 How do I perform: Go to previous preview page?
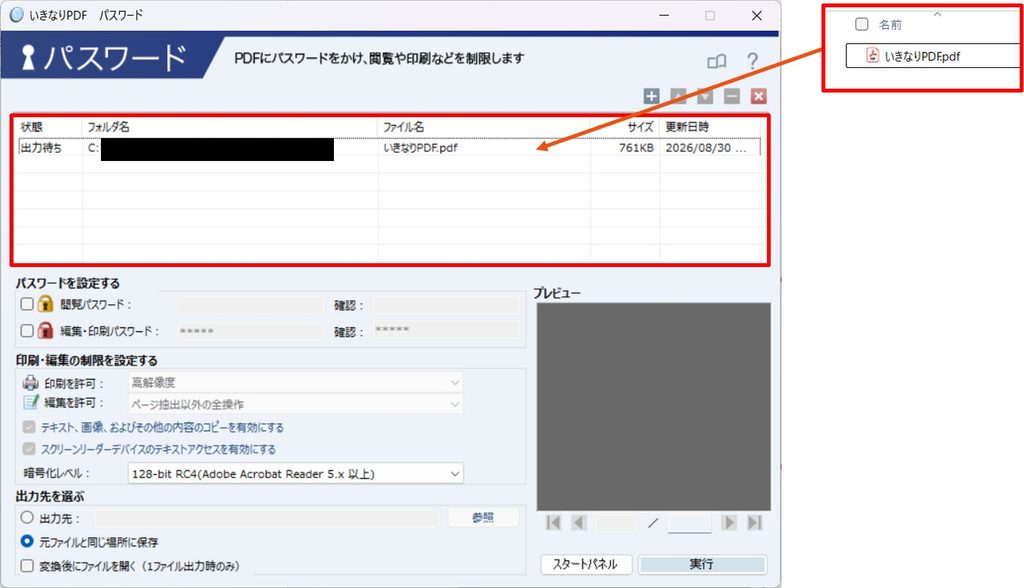[579, 523]
